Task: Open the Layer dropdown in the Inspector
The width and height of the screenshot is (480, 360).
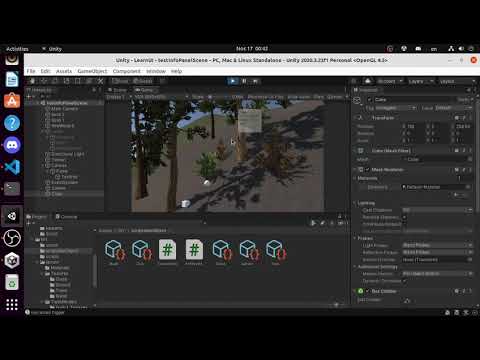Action: point(454,108)
